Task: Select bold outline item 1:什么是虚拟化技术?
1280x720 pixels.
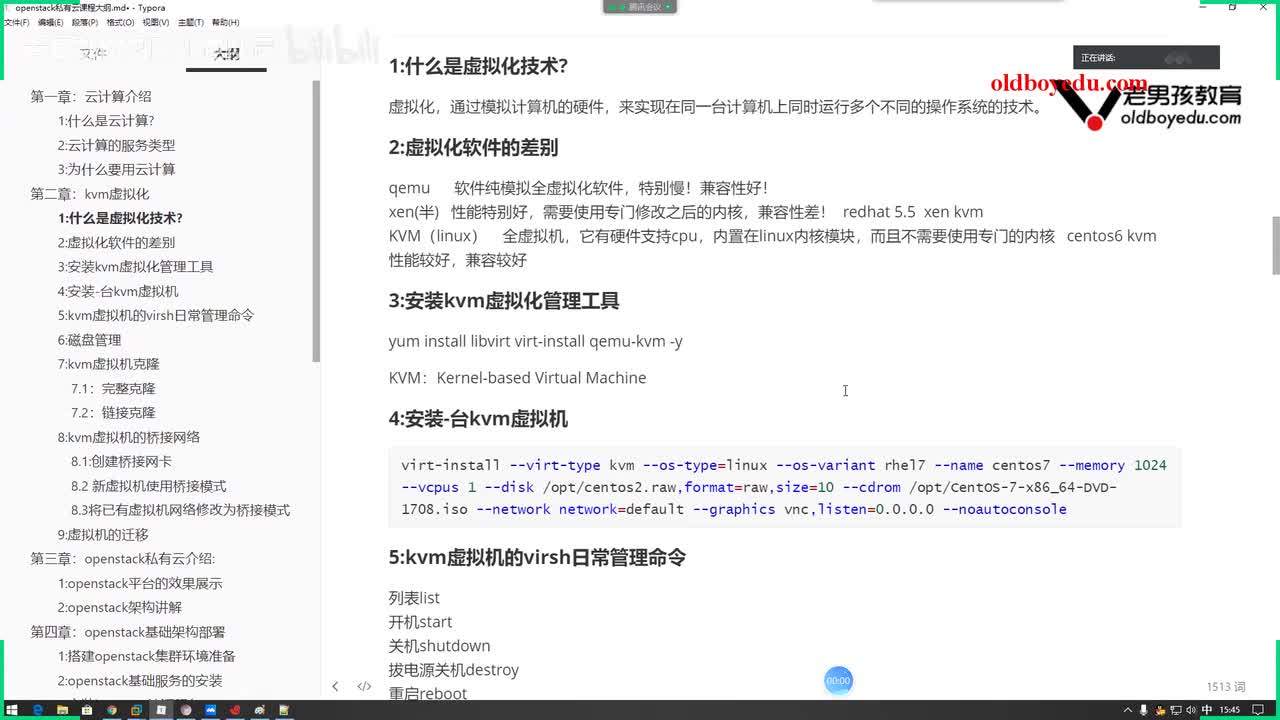Action: pyautogui.click(x=120, y=218)
